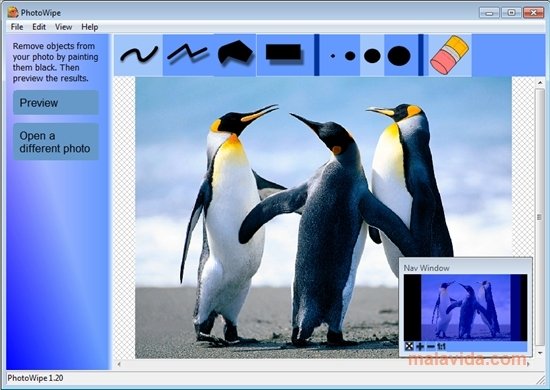Click the PhotoWipe app icon in title bar
This screenshot has height=390, width=550.
pyautogui.click(x=13, y=13)
